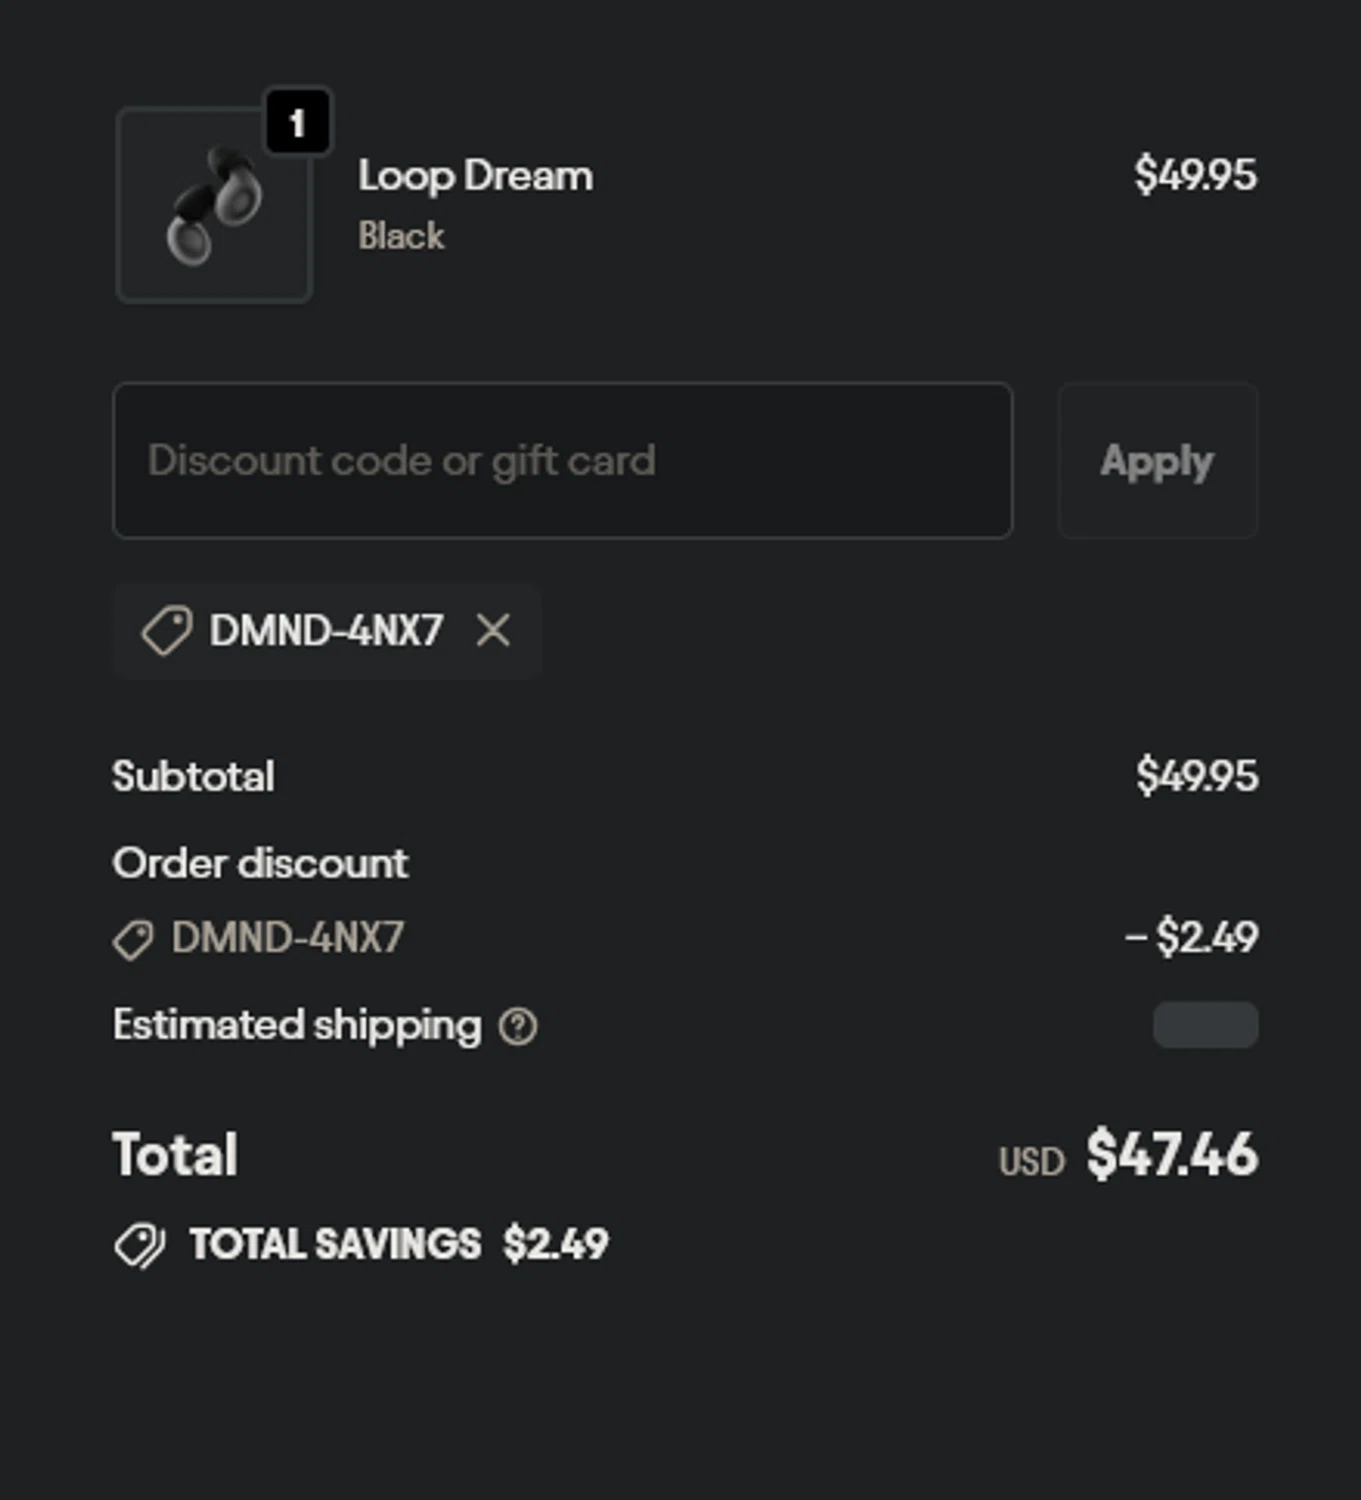The image size is (1361, 1500).
Task: Open the Estimated shipping help icon
Action: 518,1026
